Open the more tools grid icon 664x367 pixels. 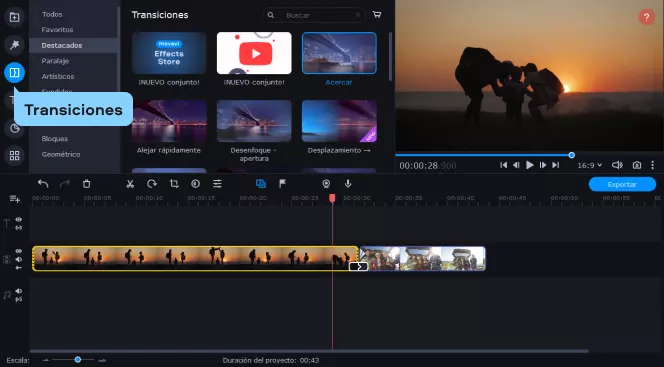14,156
